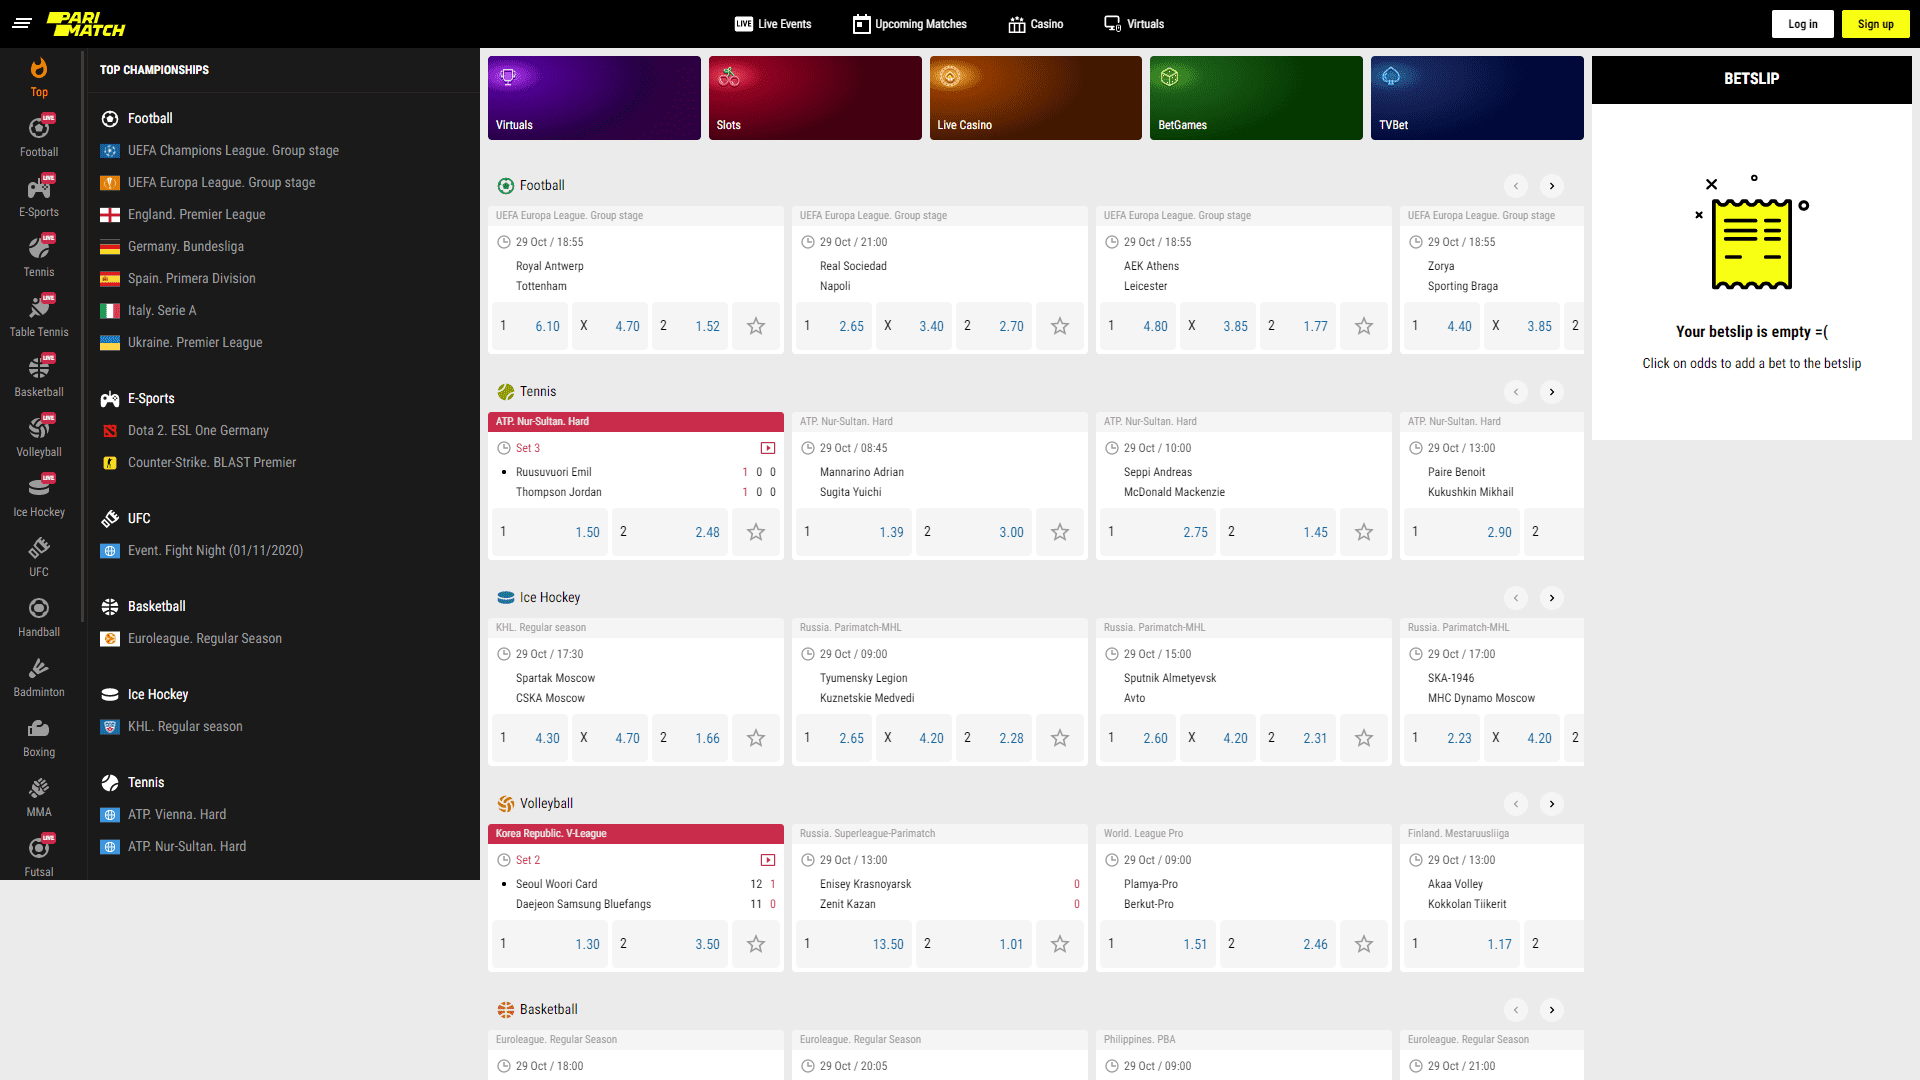This screenshot has width=1920, height=1080.
Task: Open Boxing in the sidebar
Action: (39, 736)
